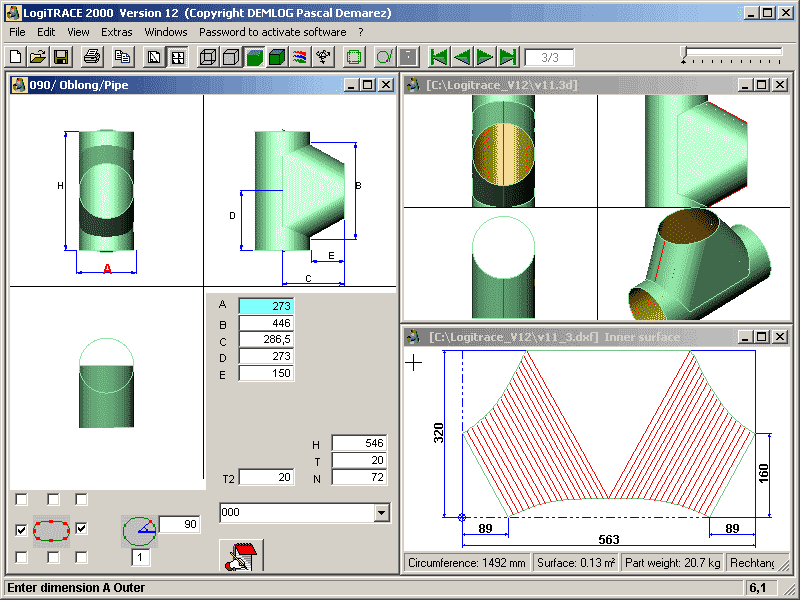Go to the first page with the green arrow
Viewport: 800px width, 600px height.
(x=438, y=57)
